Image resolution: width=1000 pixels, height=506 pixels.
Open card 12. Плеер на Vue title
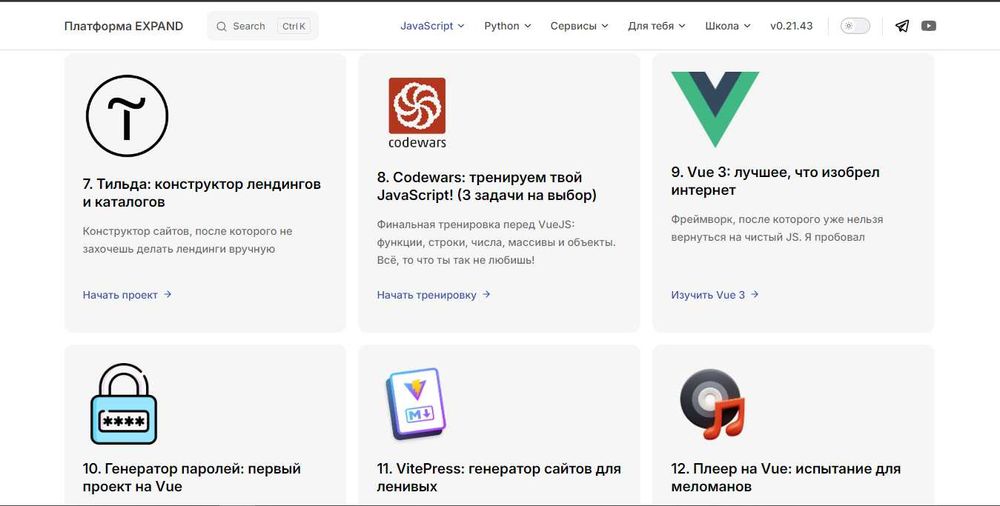coord(786,477)
